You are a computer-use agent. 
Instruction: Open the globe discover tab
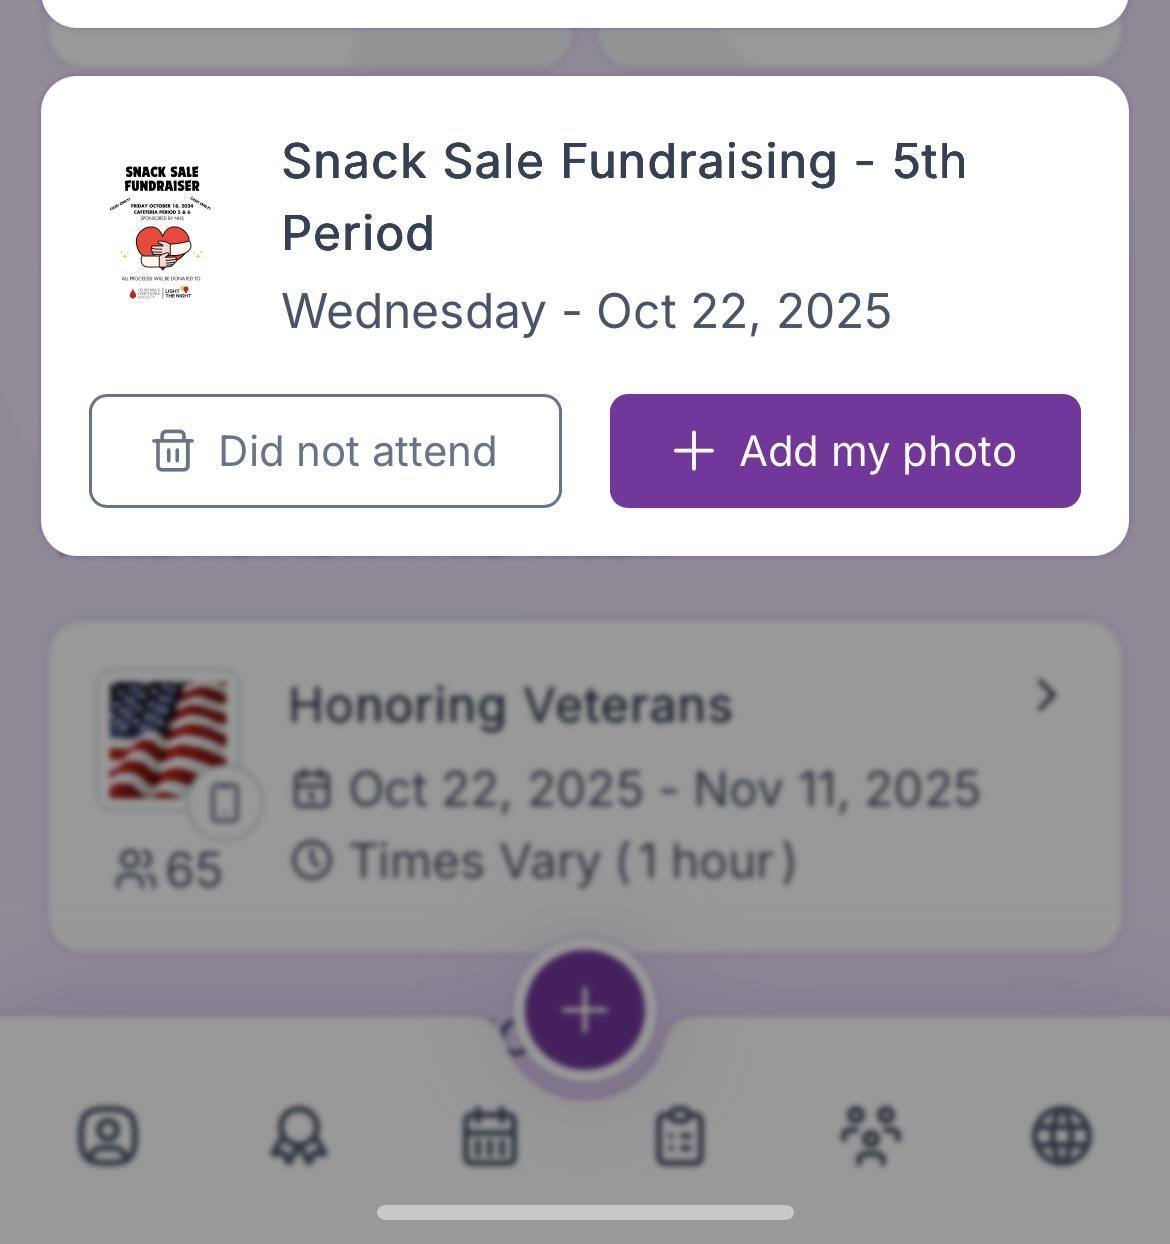[x=1061, y=1136]
